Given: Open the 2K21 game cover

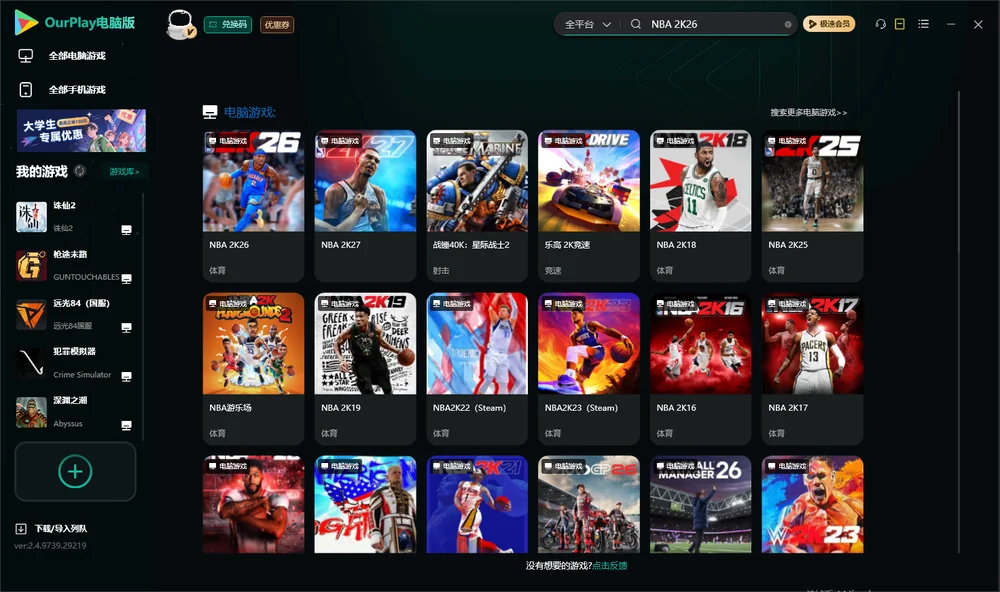Looking at the screenshot, I should pyautogui.click(x=477, y=504).
